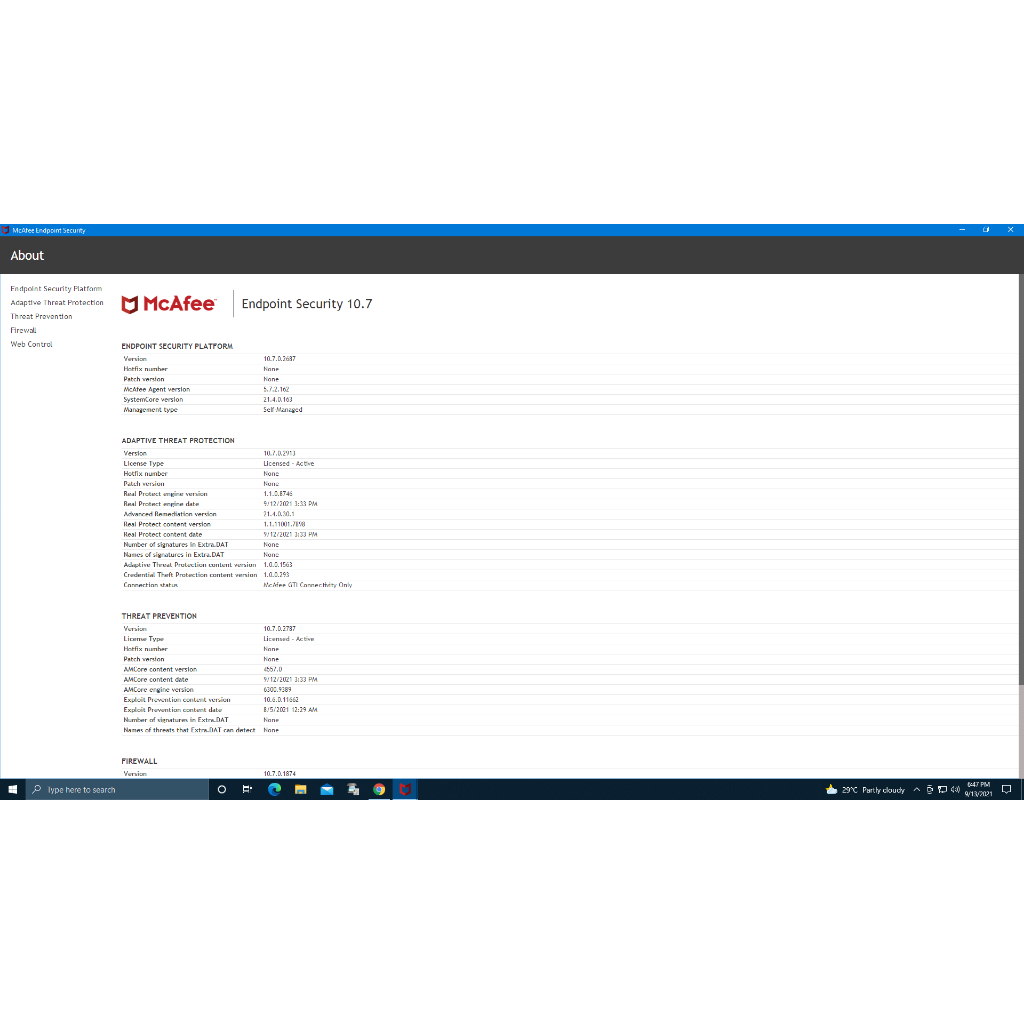1024x1024 pixels.
Task: Open Google Chrome from the taskbar
Action: point(379,789)
